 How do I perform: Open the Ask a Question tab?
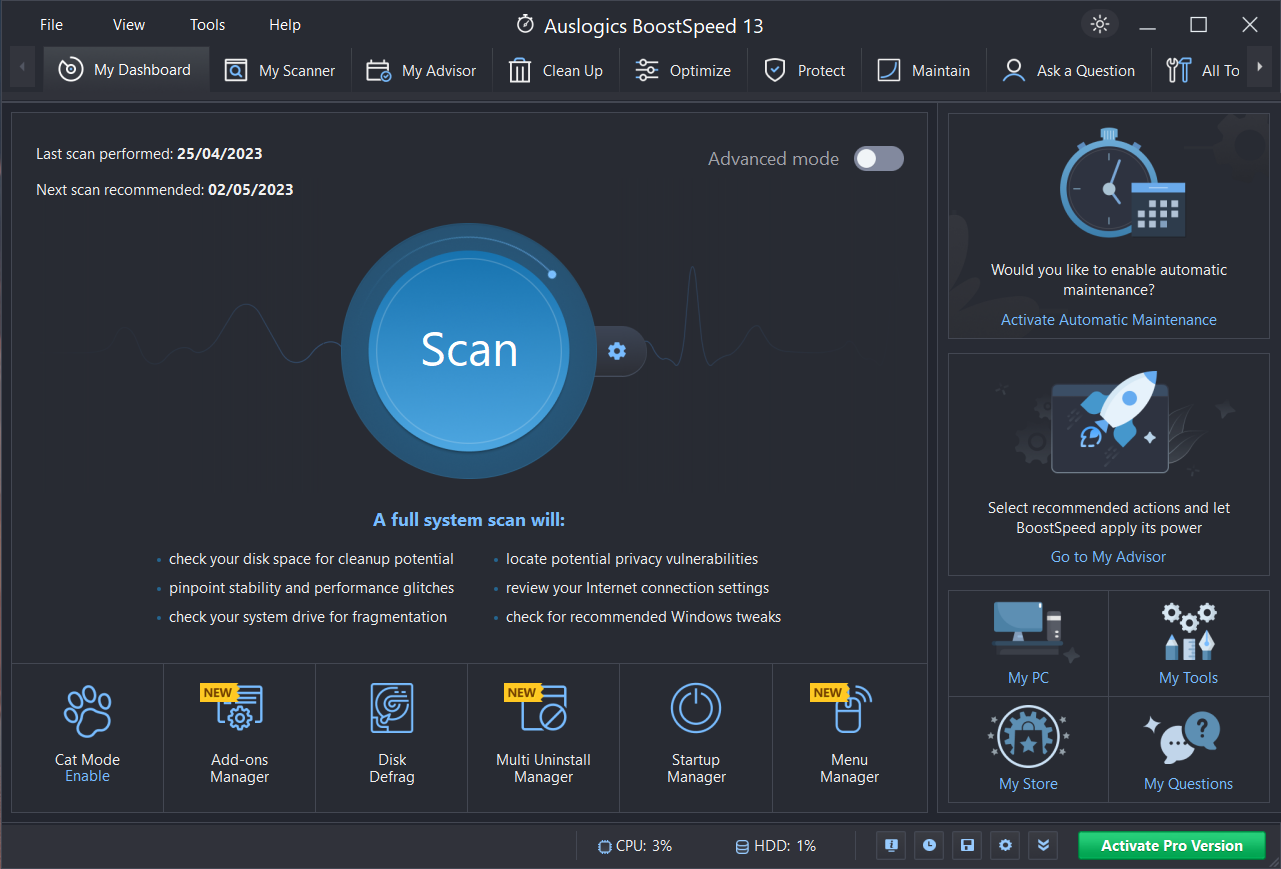[x=1069, y=70]
